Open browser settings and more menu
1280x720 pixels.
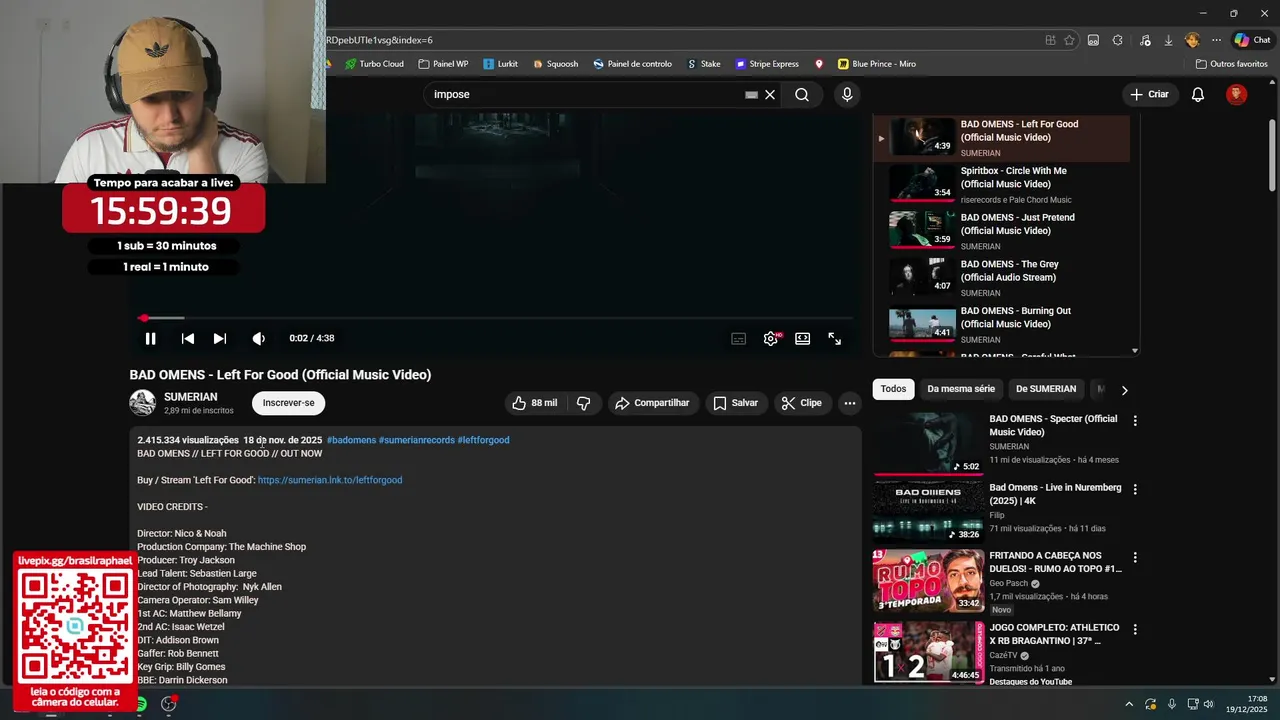click(x=1216, y=40)
